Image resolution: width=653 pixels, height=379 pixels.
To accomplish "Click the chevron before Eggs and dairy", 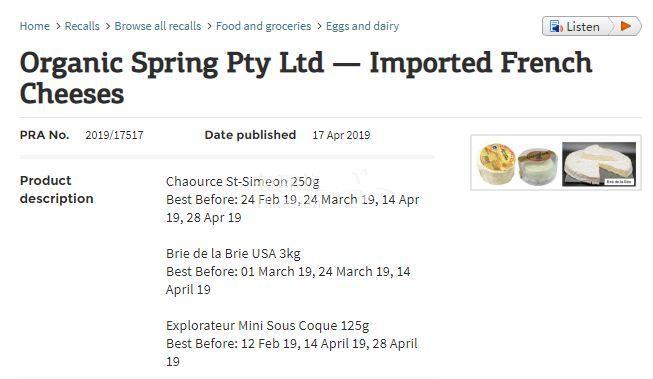I will coord(319,27).
